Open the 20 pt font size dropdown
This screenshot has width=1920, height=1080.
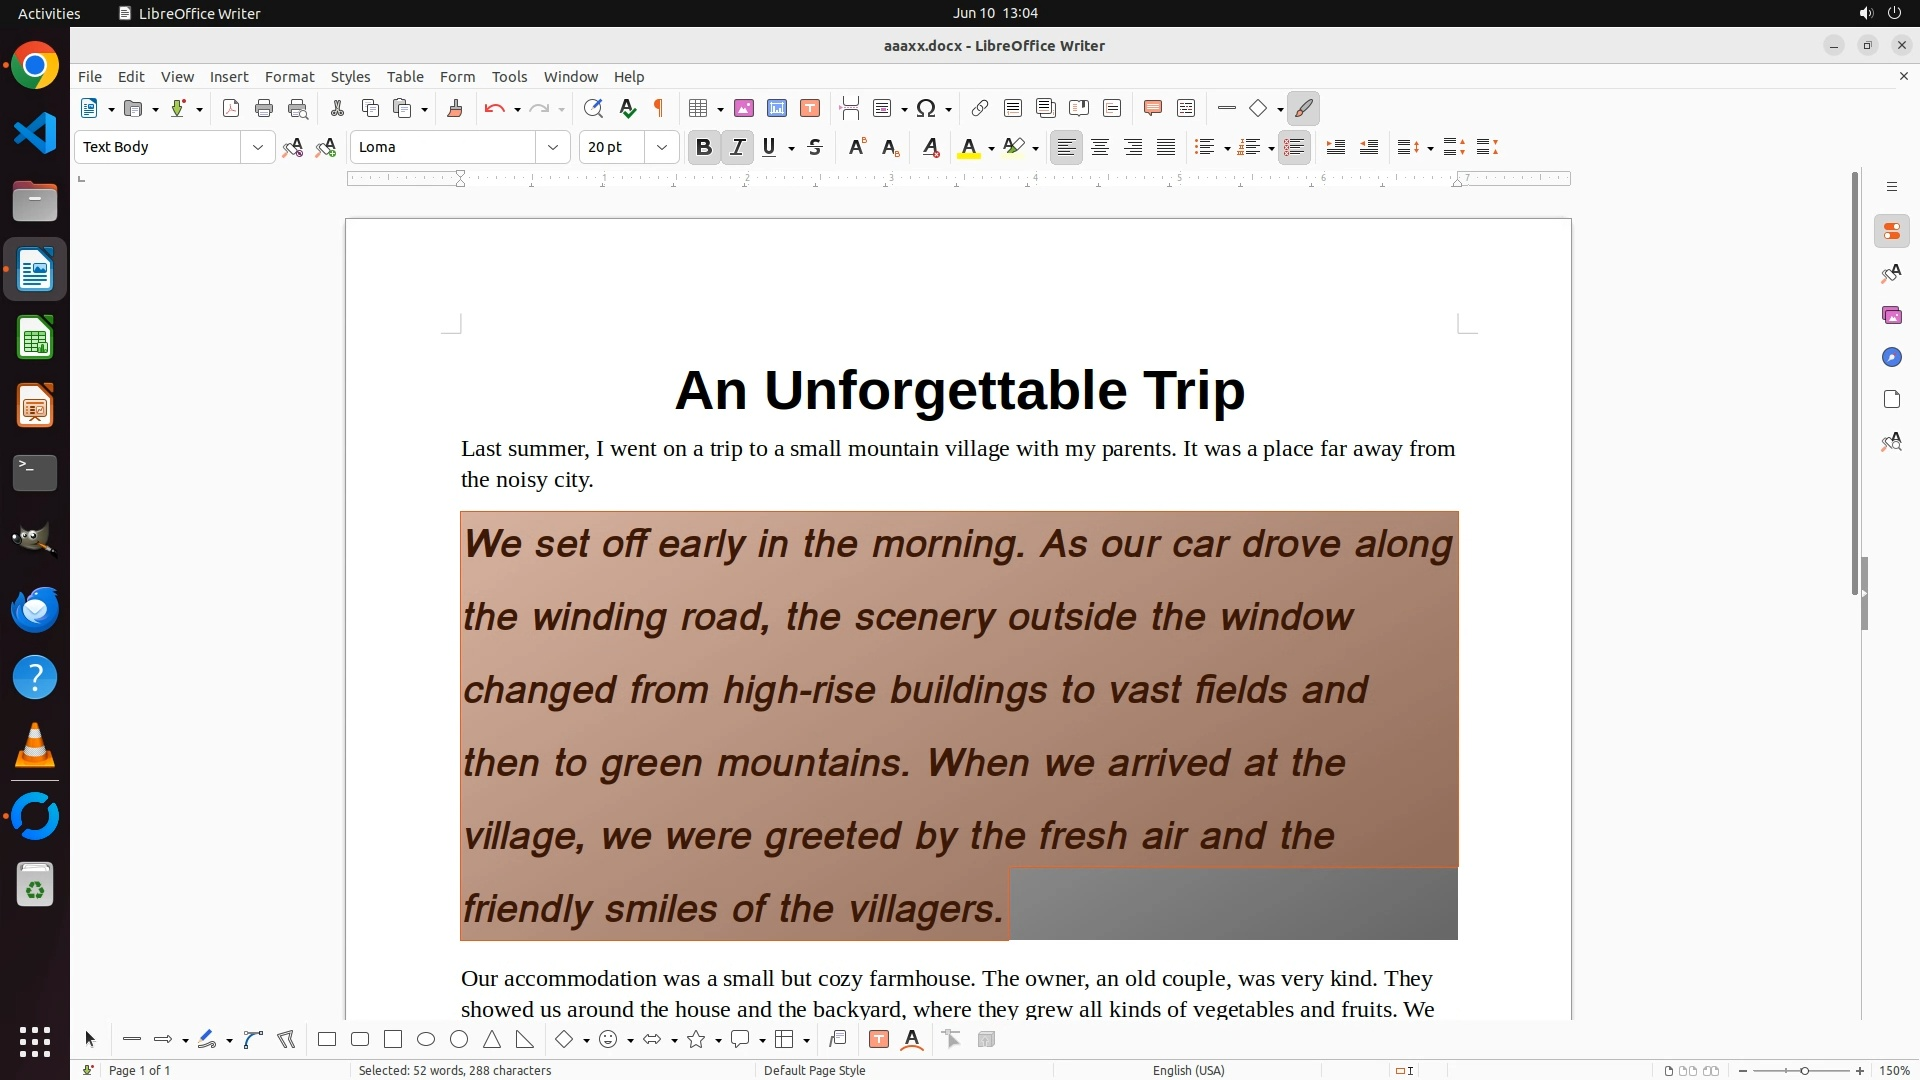point(662,147)
